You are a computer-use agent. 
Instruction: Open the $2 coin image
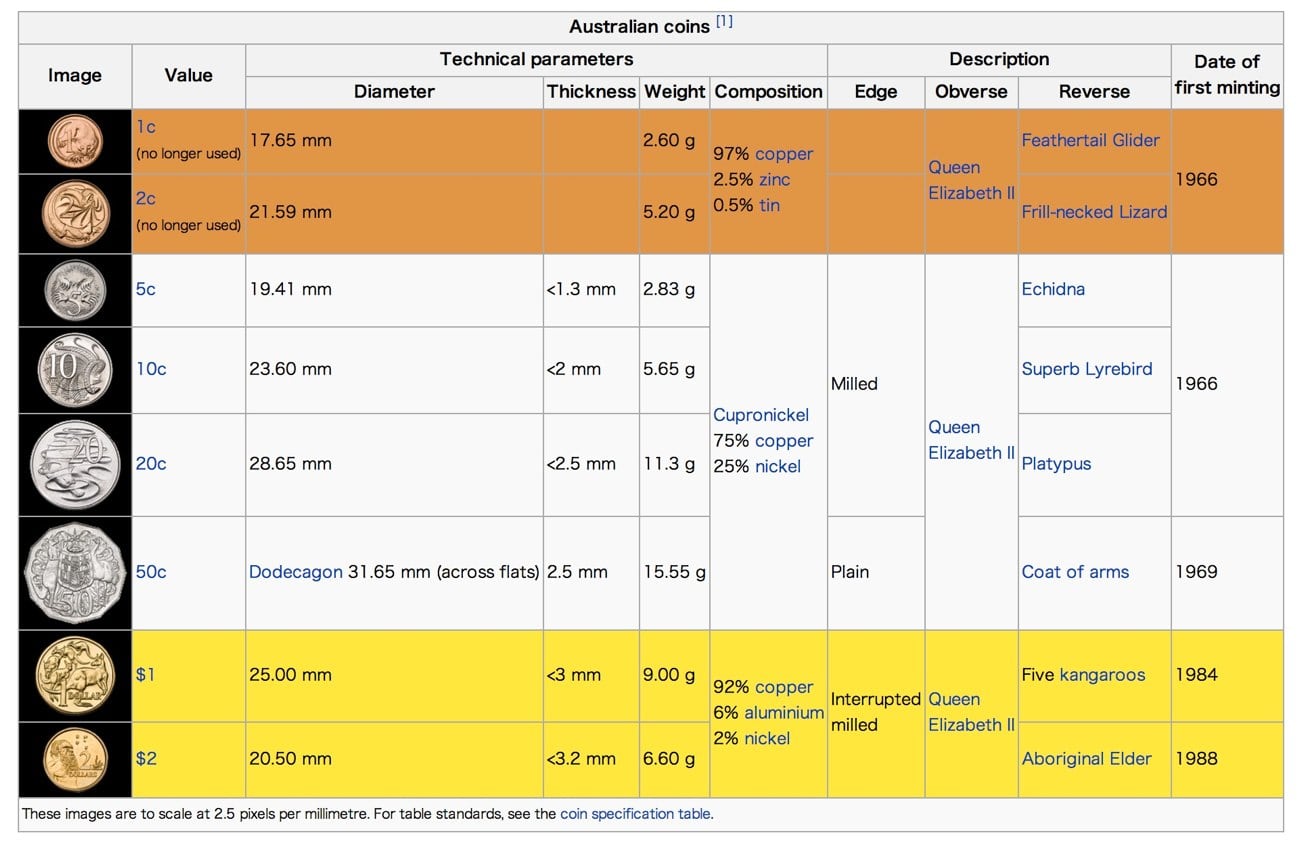click(x=75, y=759)
